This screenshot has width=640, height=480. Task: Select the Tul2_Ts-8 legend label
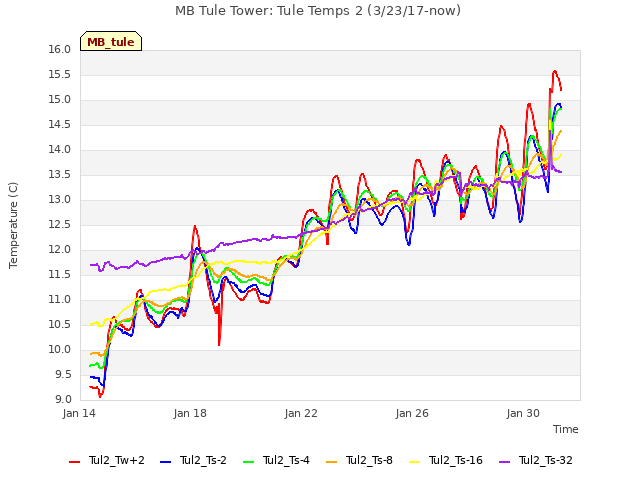pos(369,460)
